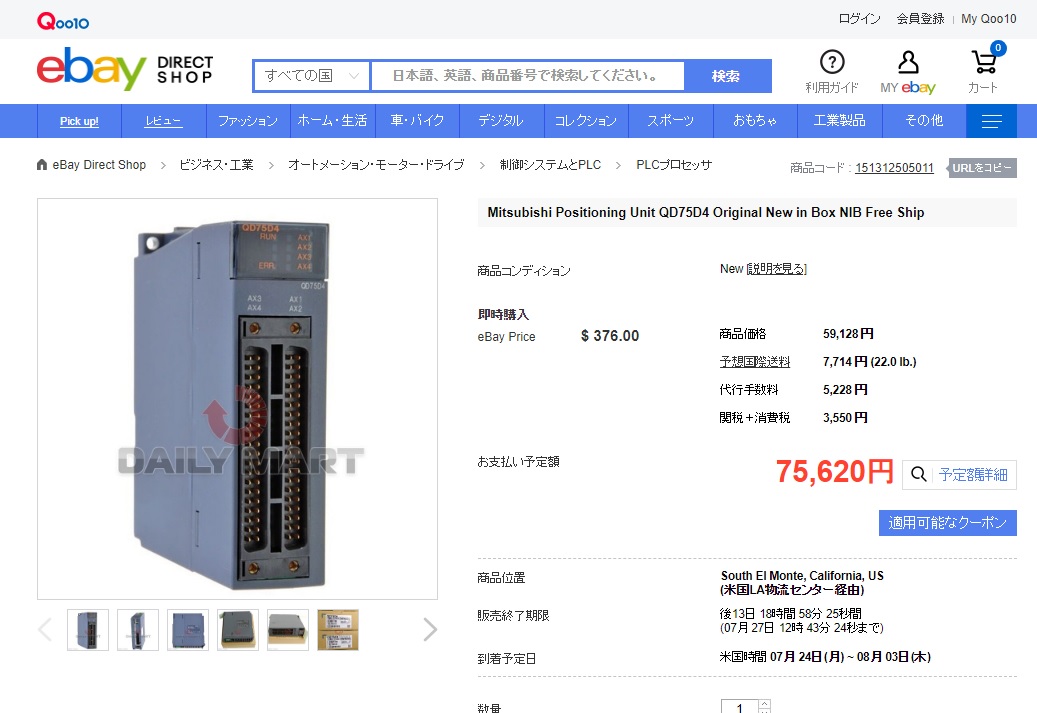Open the スポーツ category

coord(670,120)
